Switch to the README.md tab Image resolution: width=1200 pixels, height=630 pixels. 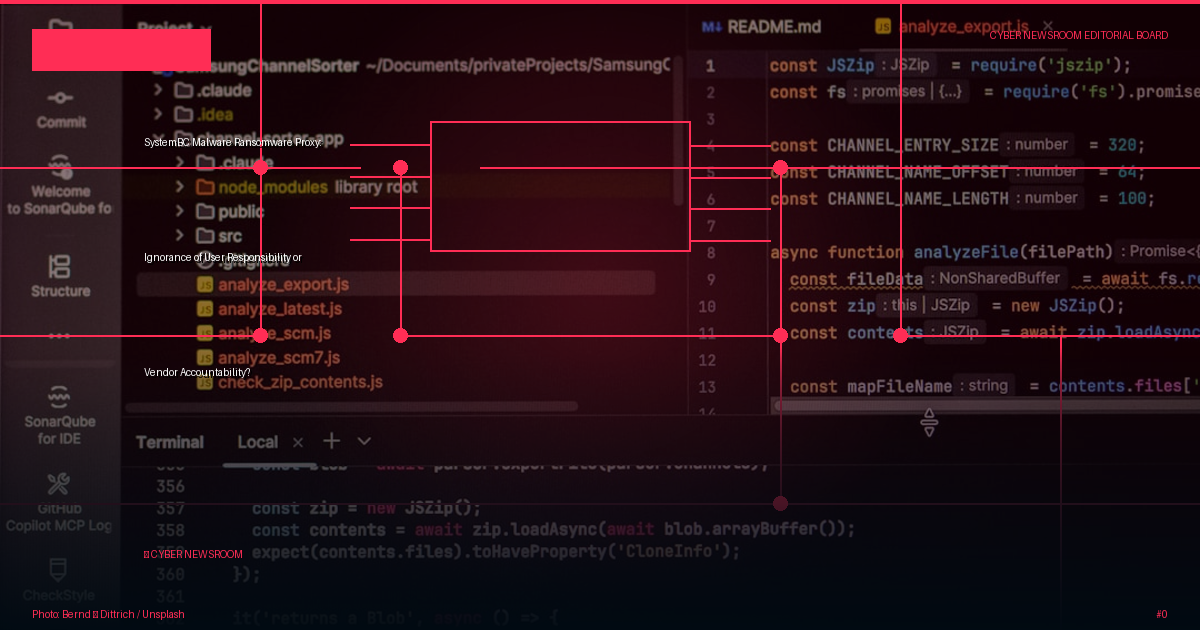(x=762, y=27)
